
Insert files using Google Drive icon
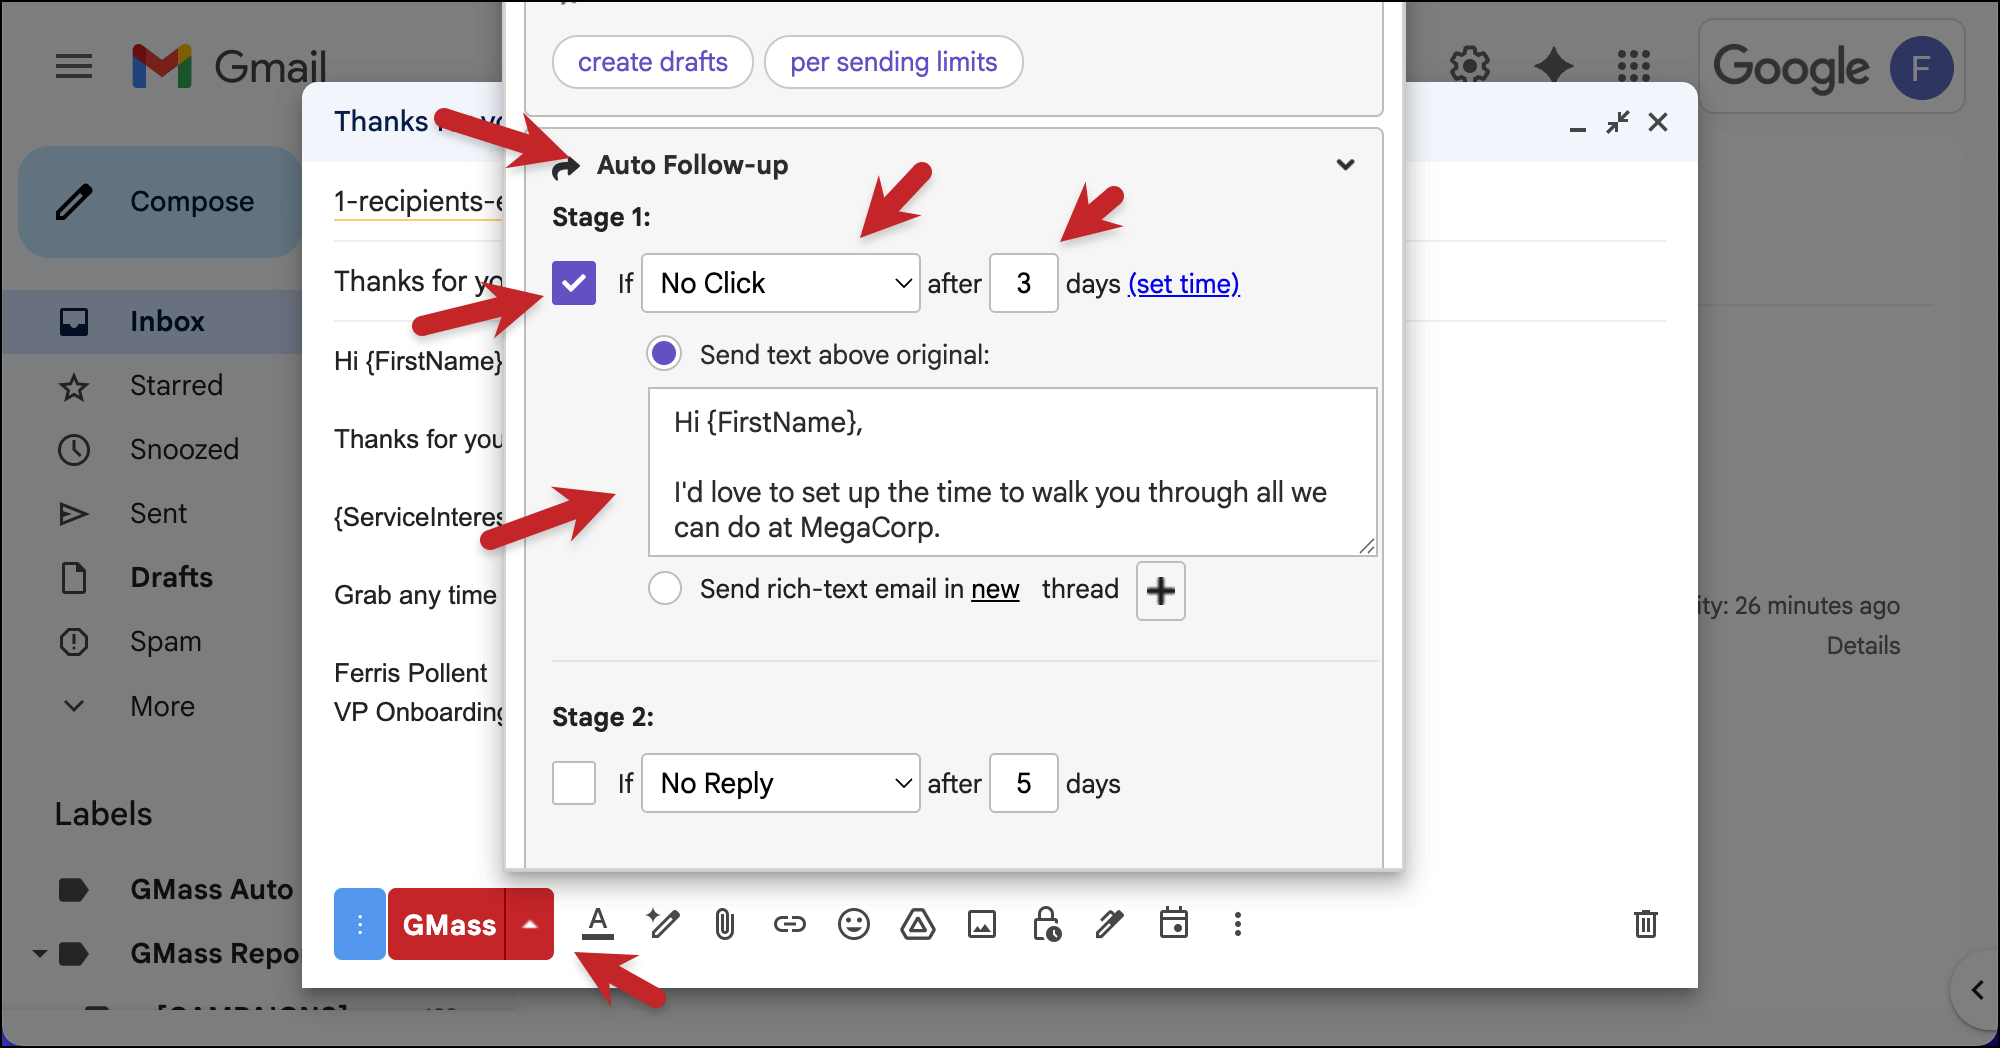pos(918,924)
